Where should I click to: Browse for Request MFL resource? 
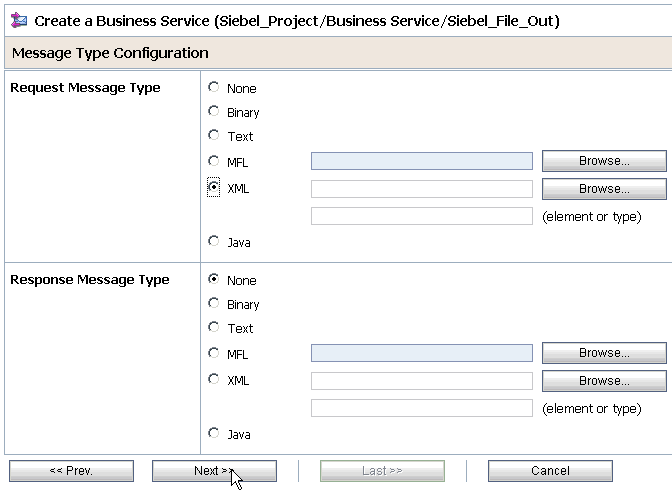pyautogui.click(x=604, y=161)
